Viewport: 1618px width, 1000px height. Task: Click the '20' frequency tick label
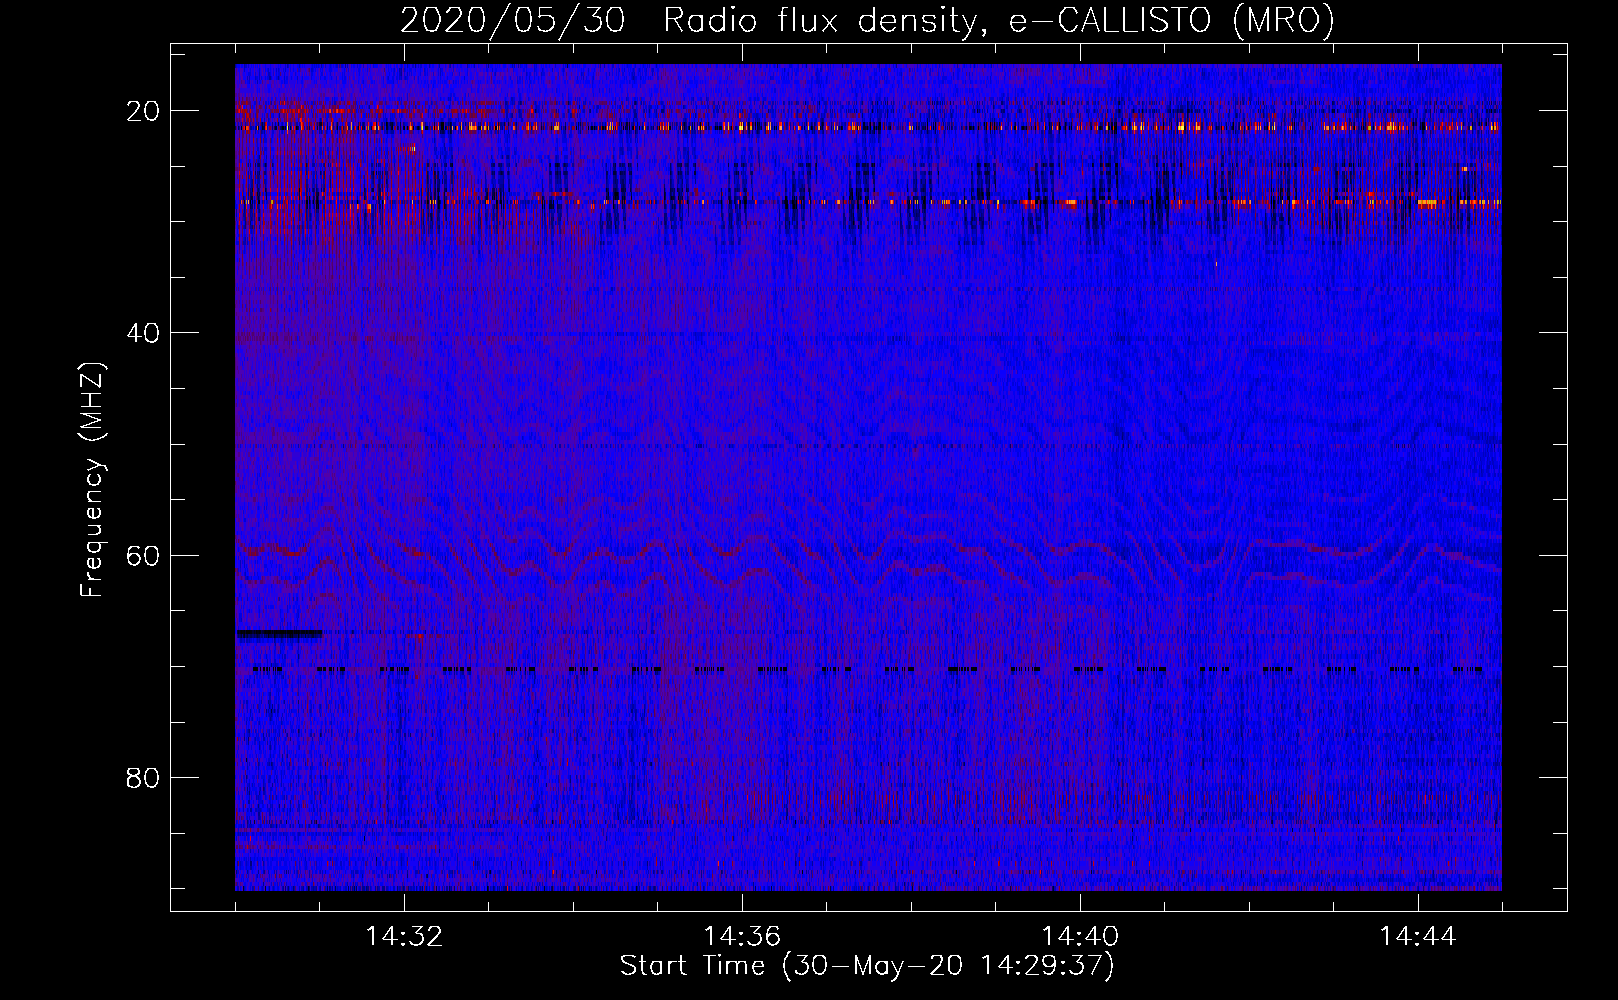(143, 111)
